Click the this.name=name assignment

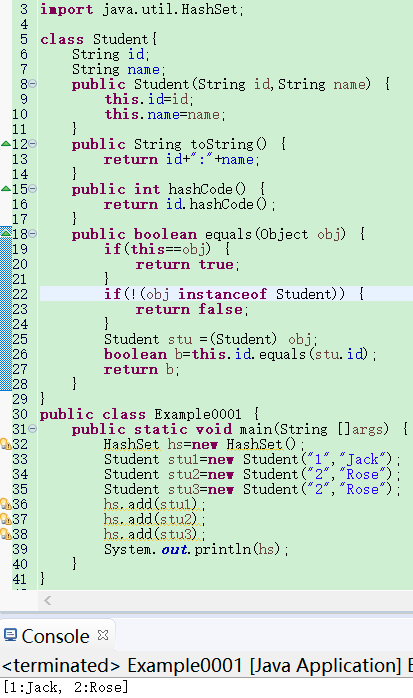click(x=165, y=114)
